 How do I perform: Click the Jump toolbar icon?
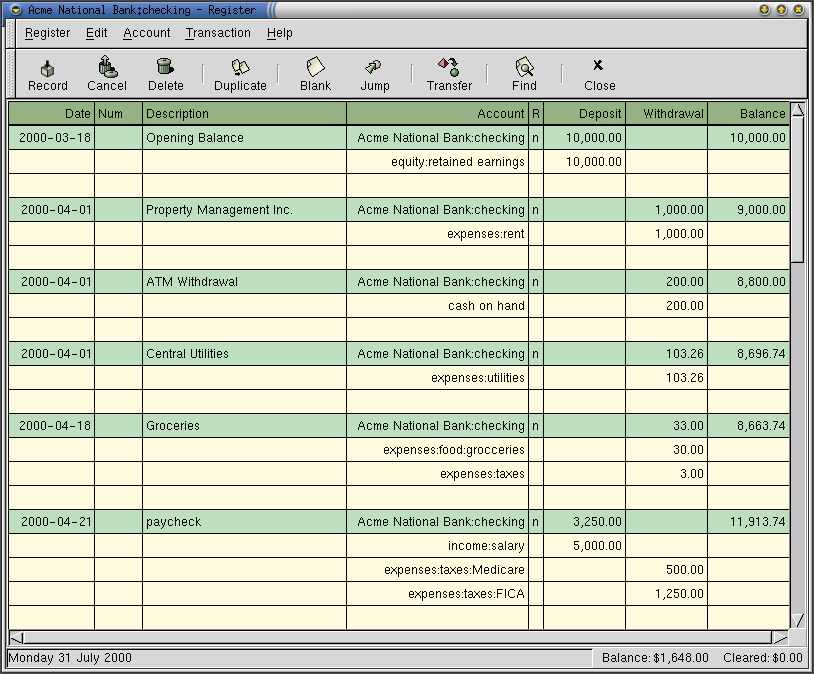click(375, 75)
